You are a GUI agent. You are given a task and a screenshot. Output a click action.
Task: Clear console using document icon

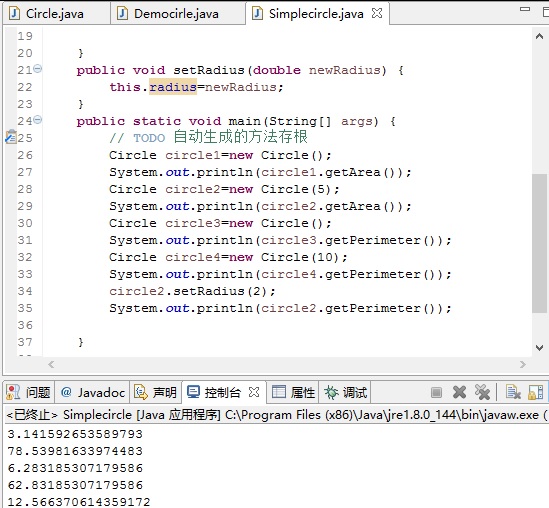pos(513,392)
